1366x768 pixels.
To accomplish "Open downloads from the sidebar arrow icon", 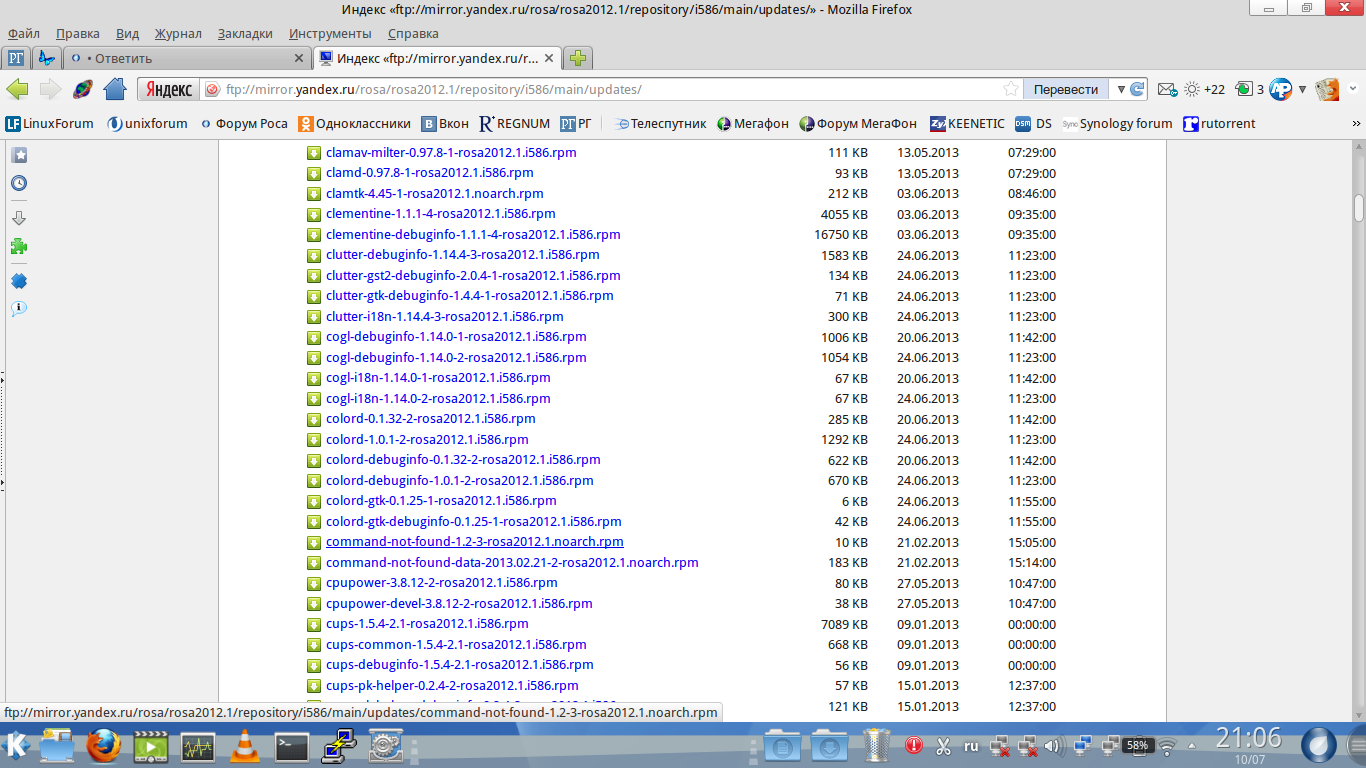I will click(x=18, y=218).
